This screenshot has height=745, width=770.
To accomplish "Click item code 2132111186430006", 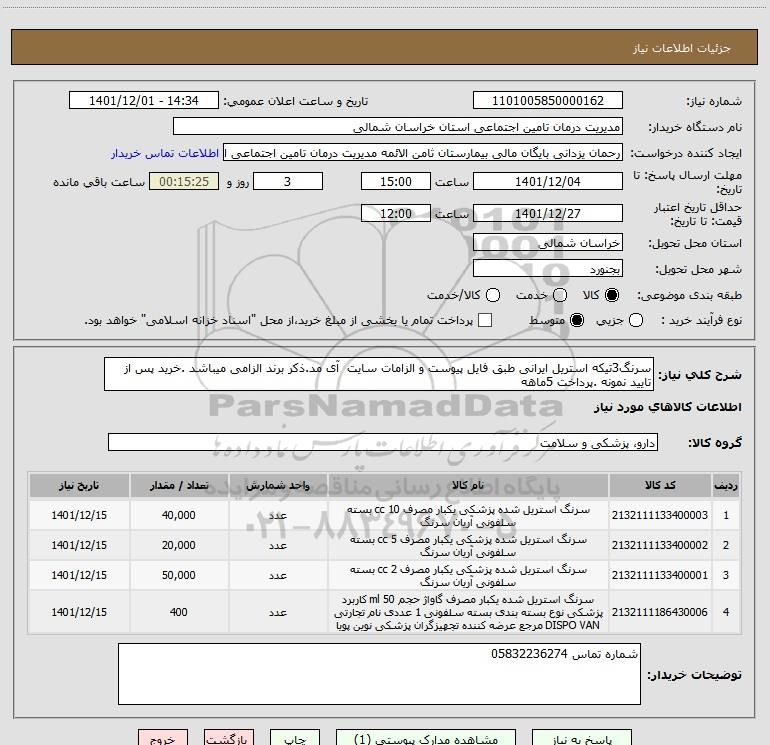I will click(660, 612).
